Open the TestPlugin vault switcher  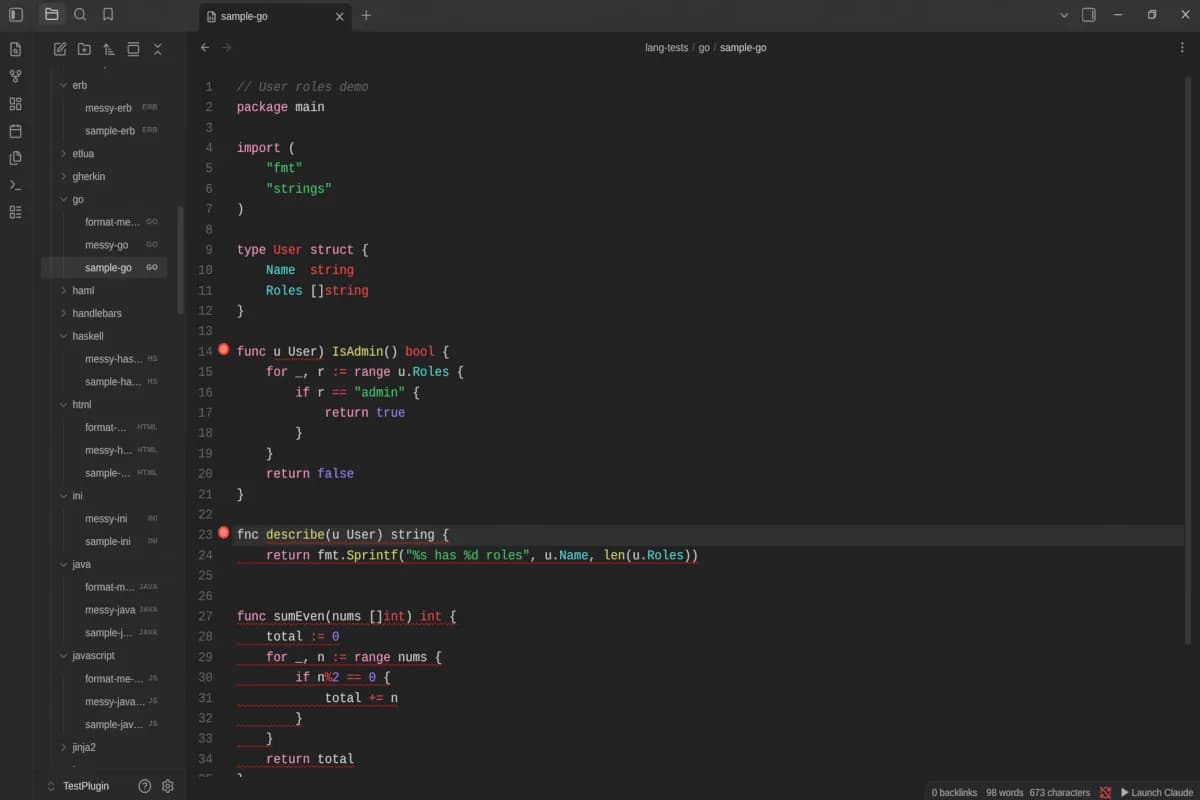click(78, 786)
